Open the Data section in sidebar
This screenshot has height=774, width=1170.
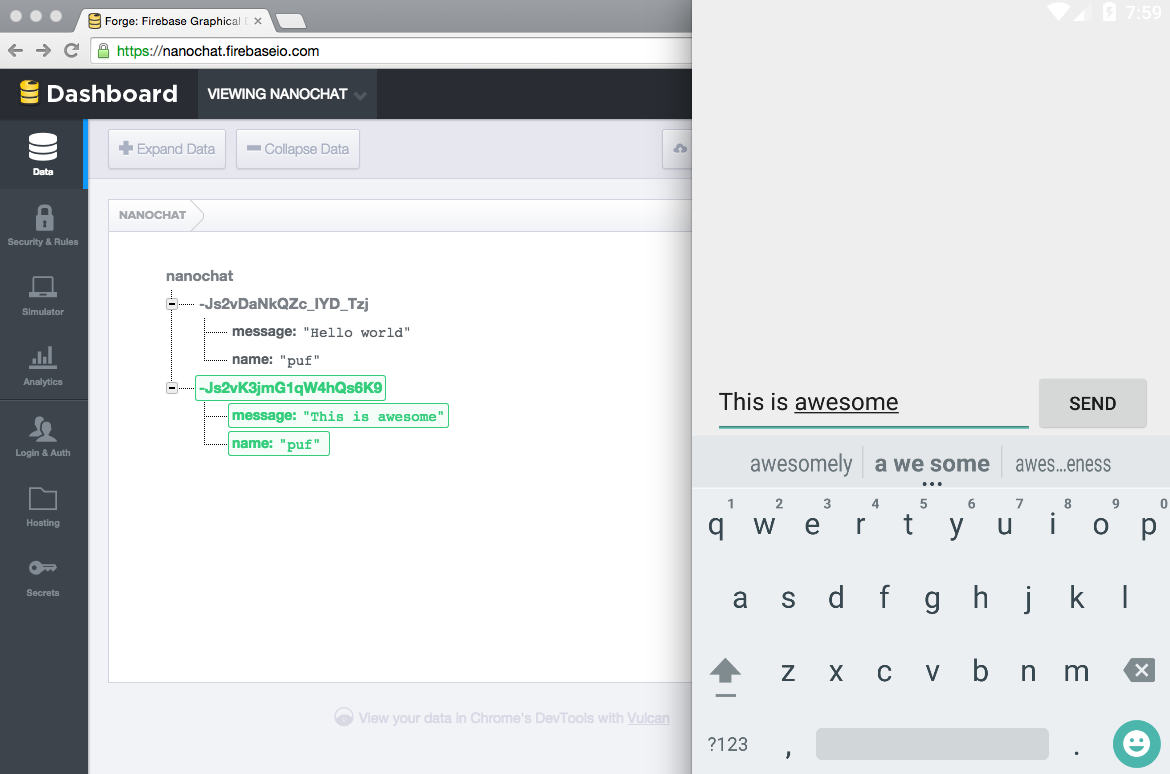[43, 154]
